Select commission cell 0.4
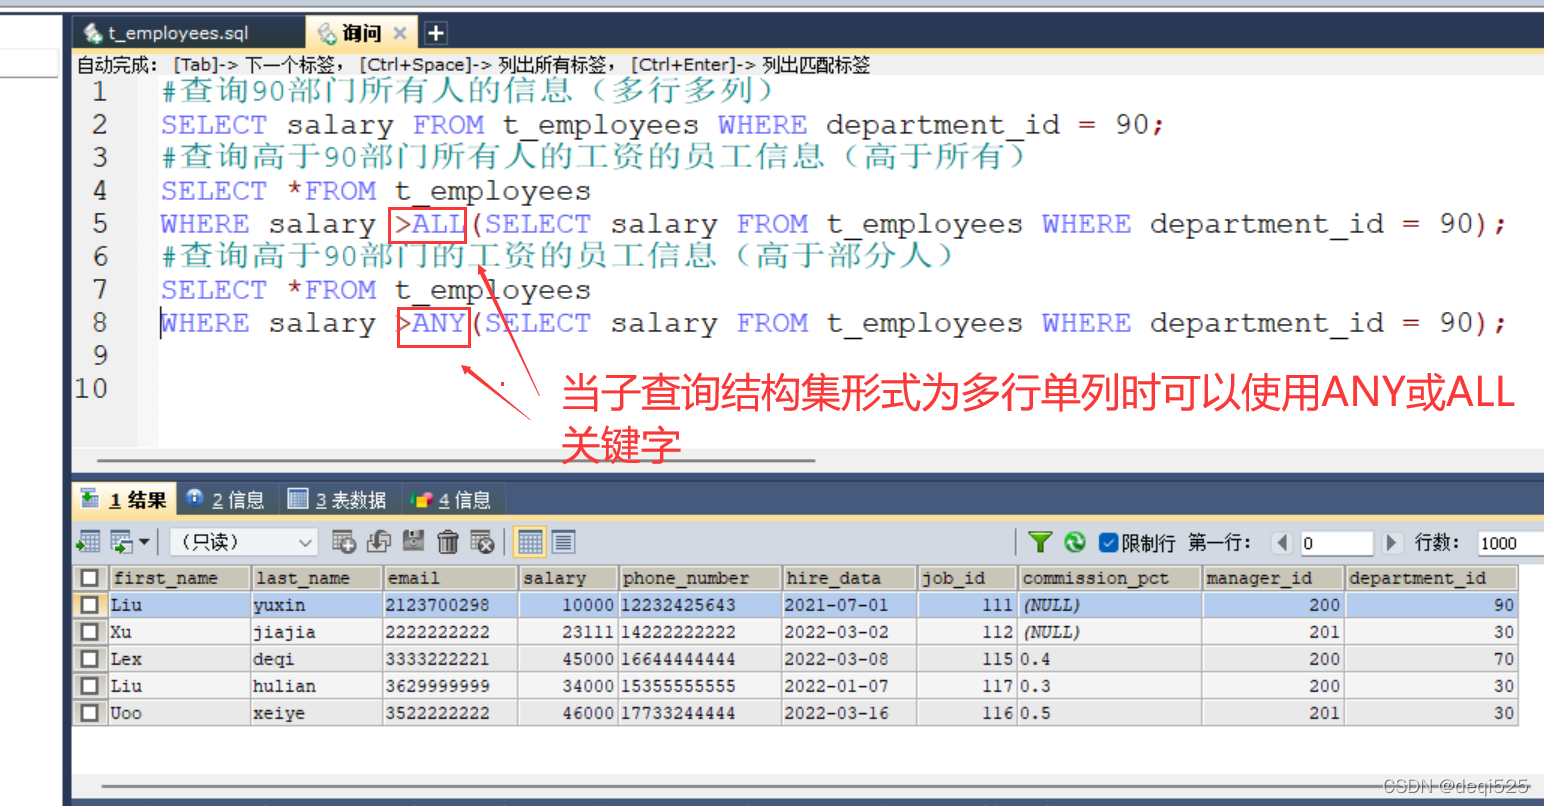This screenshot has height=806, width=1544. pos(1110,659)
